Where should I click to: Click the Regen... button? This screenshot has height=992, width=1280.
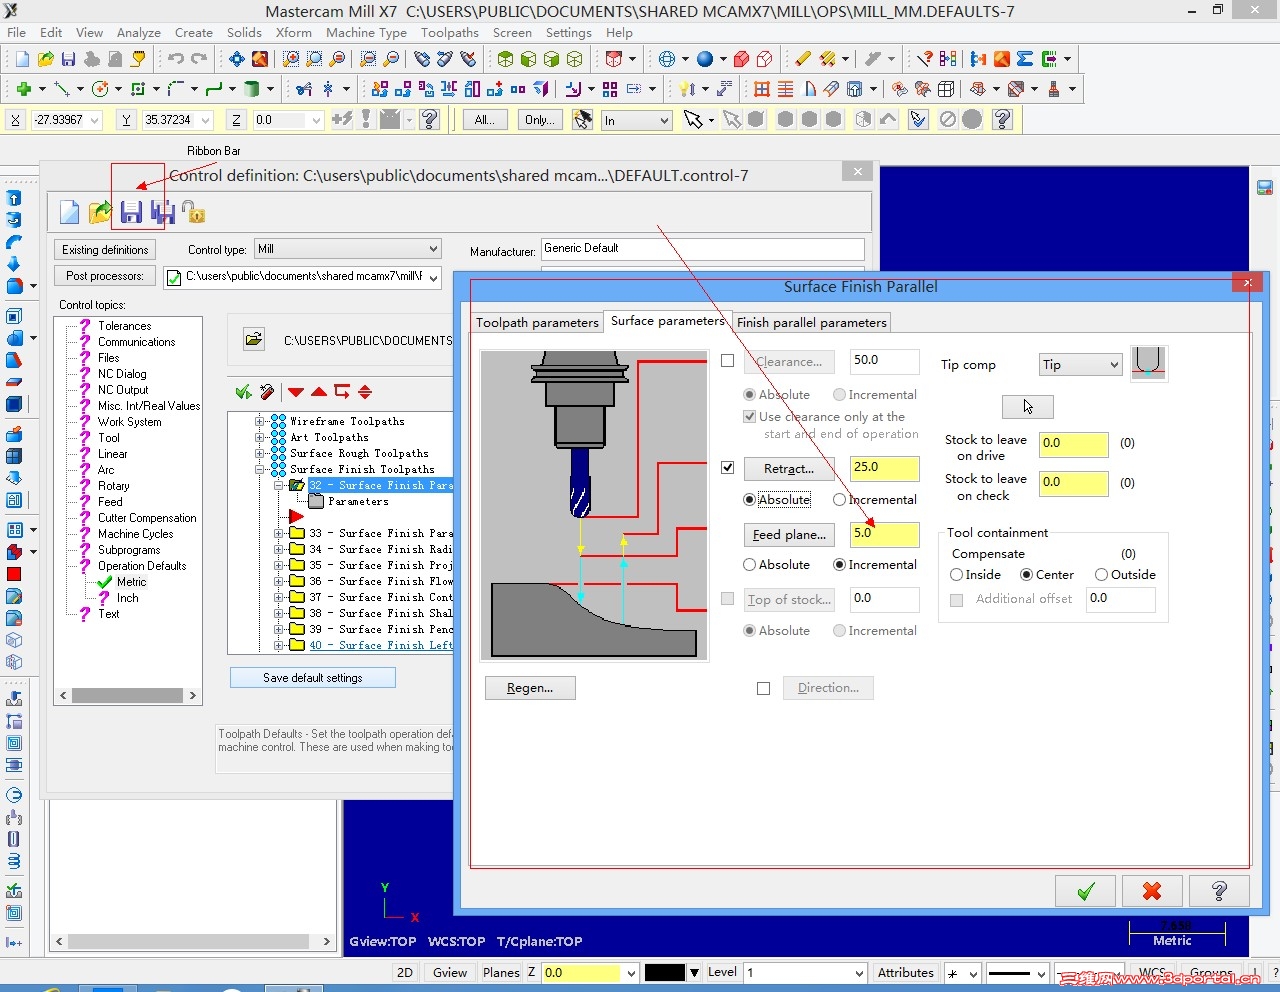click(530, 688)
